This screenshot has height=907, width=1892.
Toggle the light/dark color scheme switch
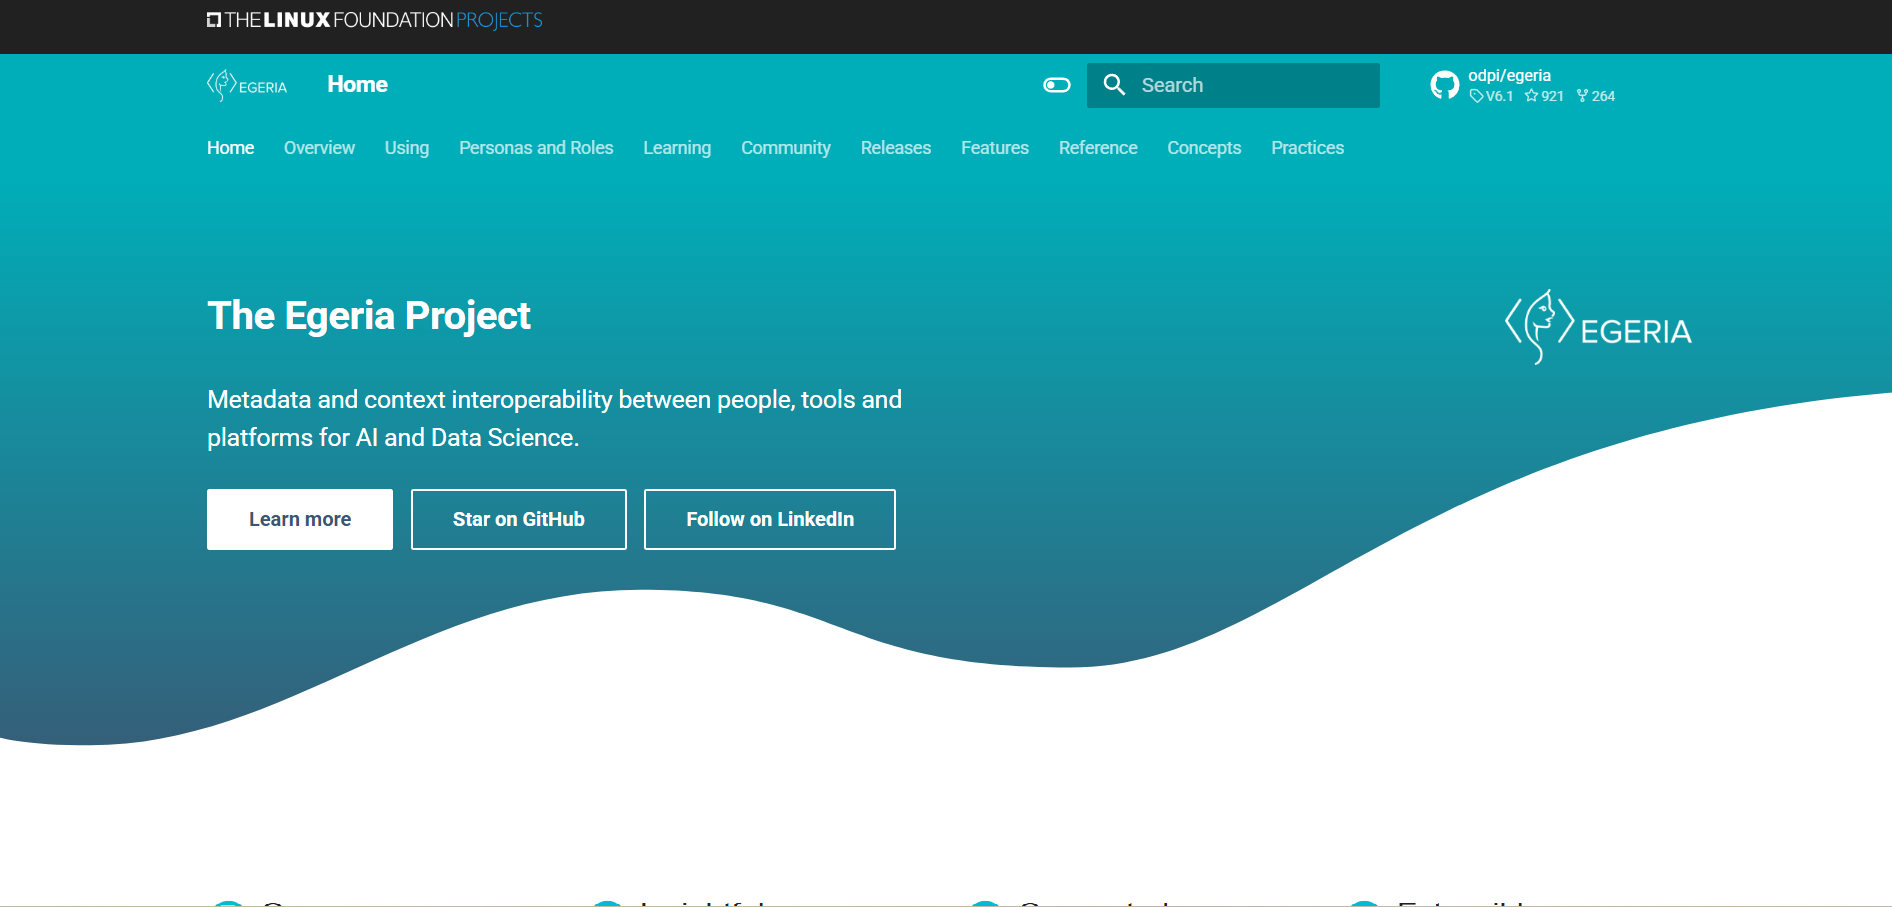1057,85
